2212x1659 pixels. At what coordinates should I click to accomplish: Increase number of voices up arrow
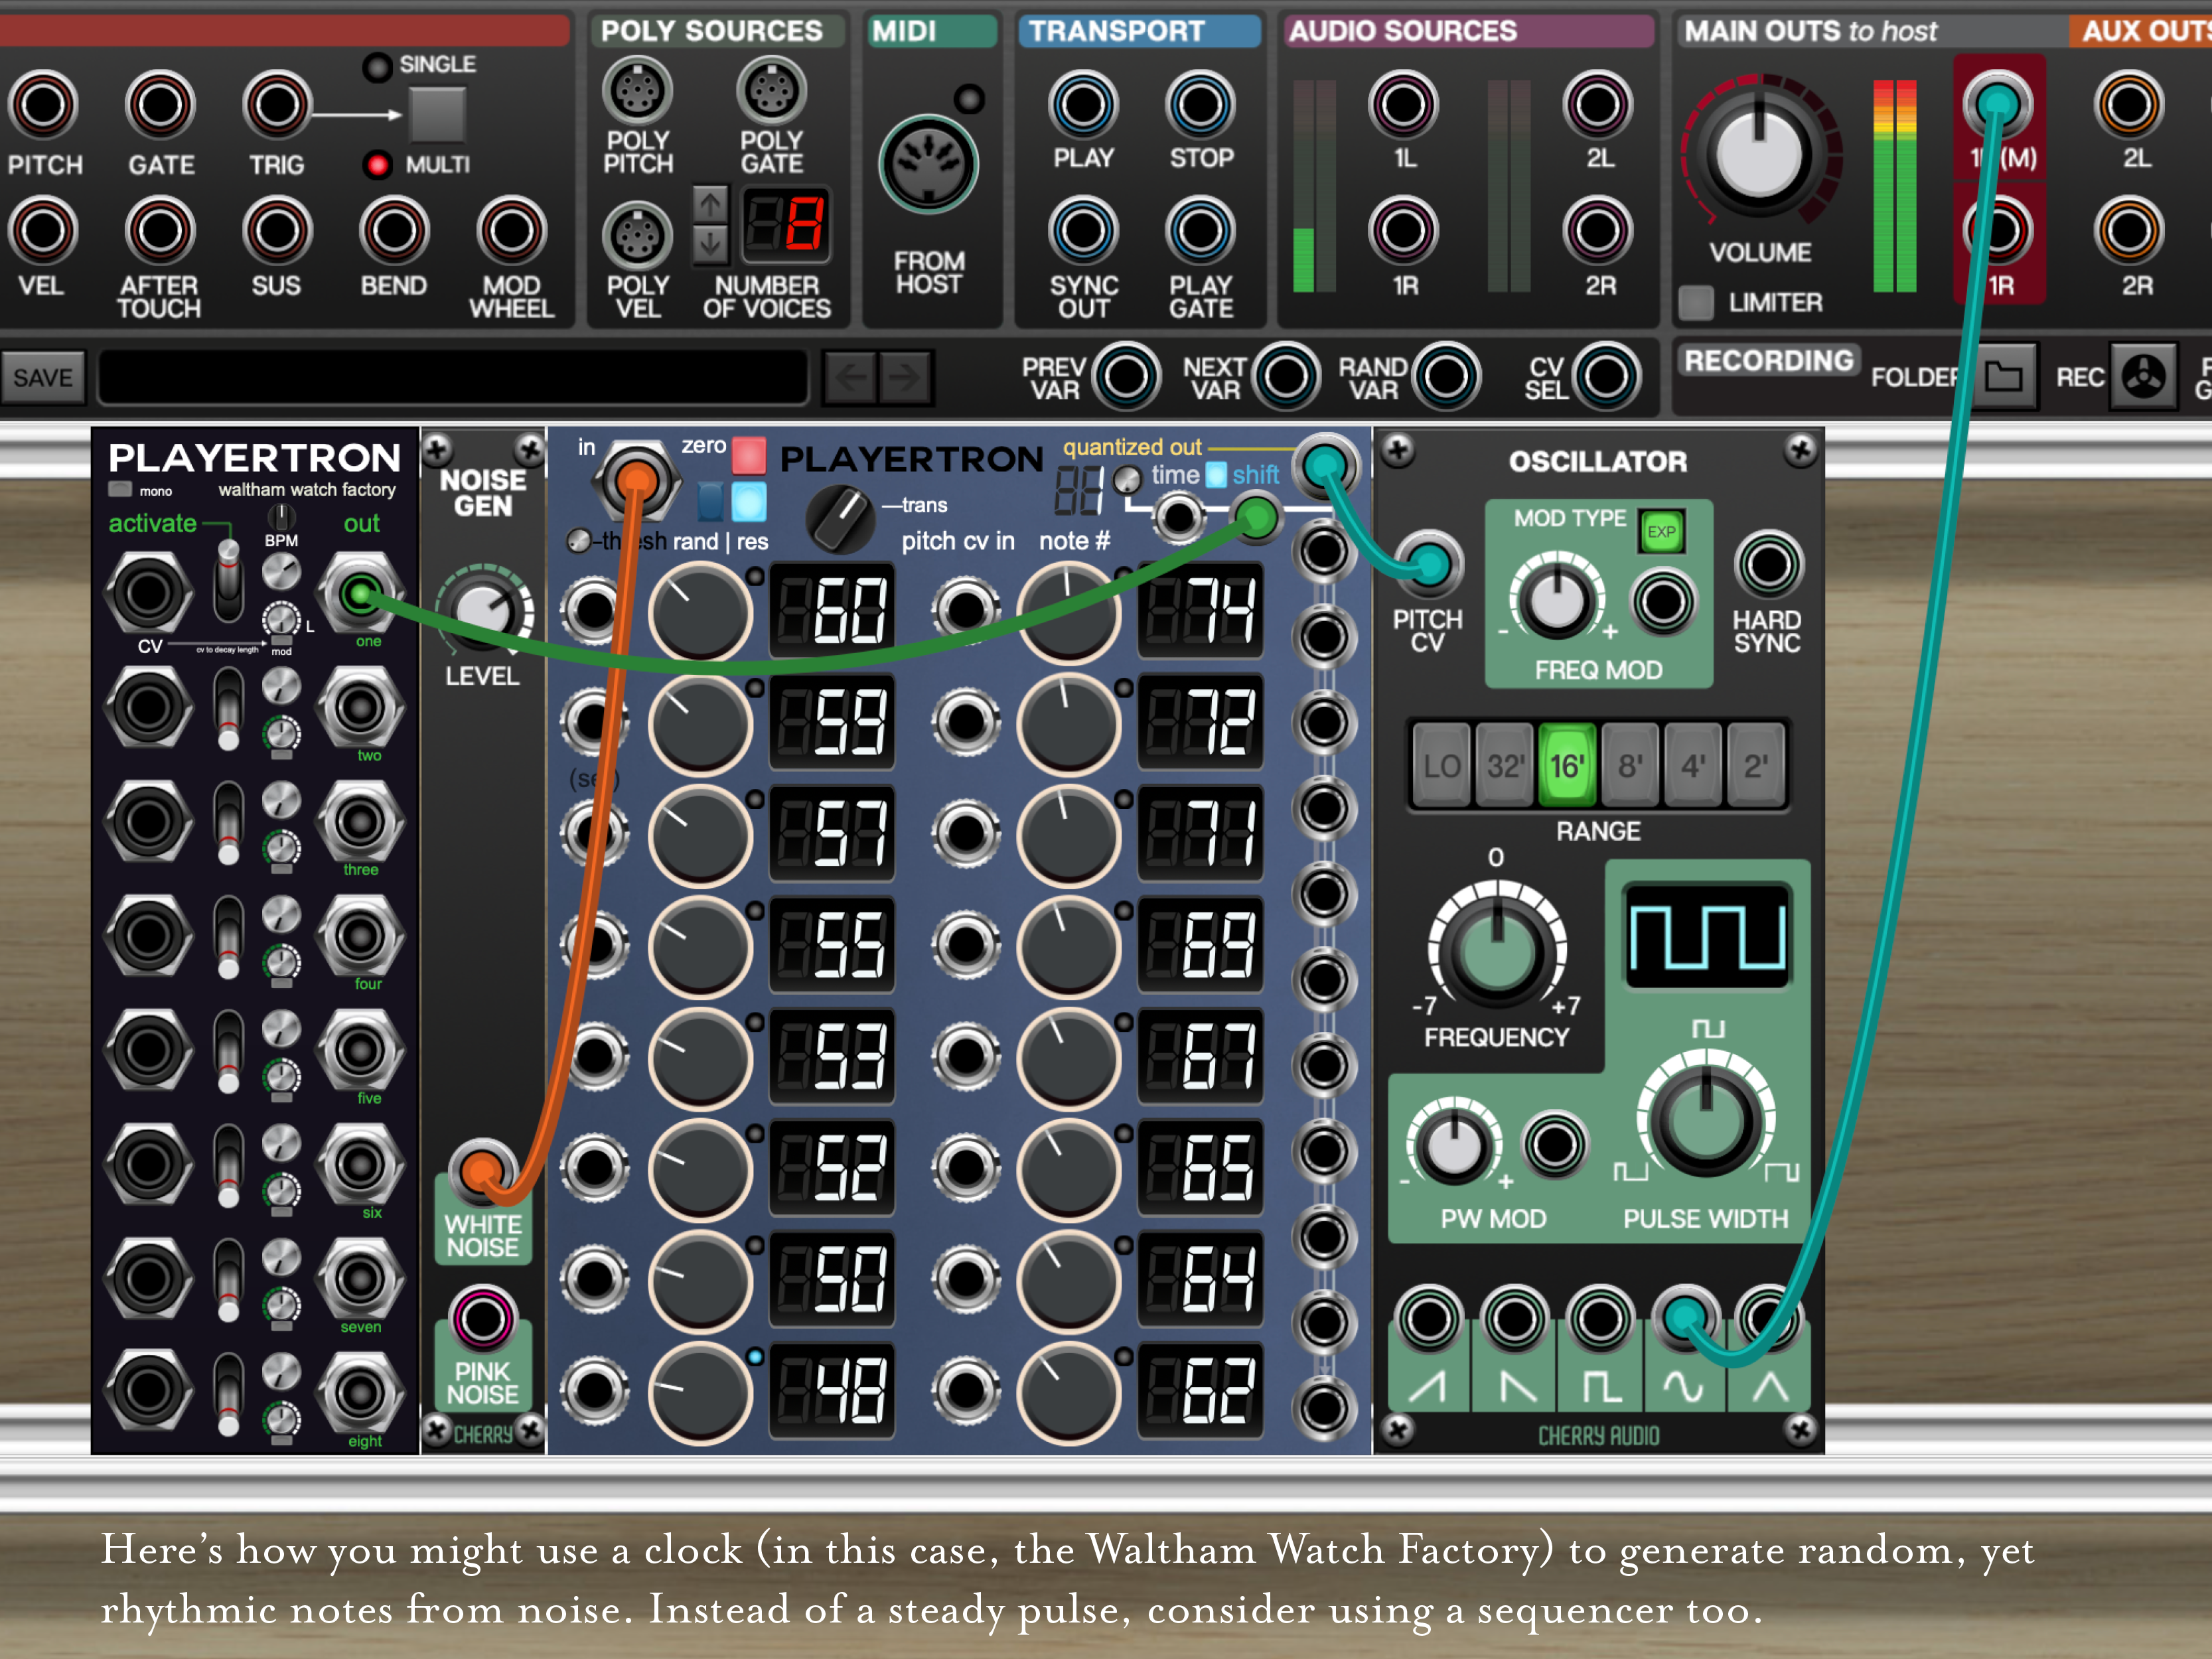point(710,205)
